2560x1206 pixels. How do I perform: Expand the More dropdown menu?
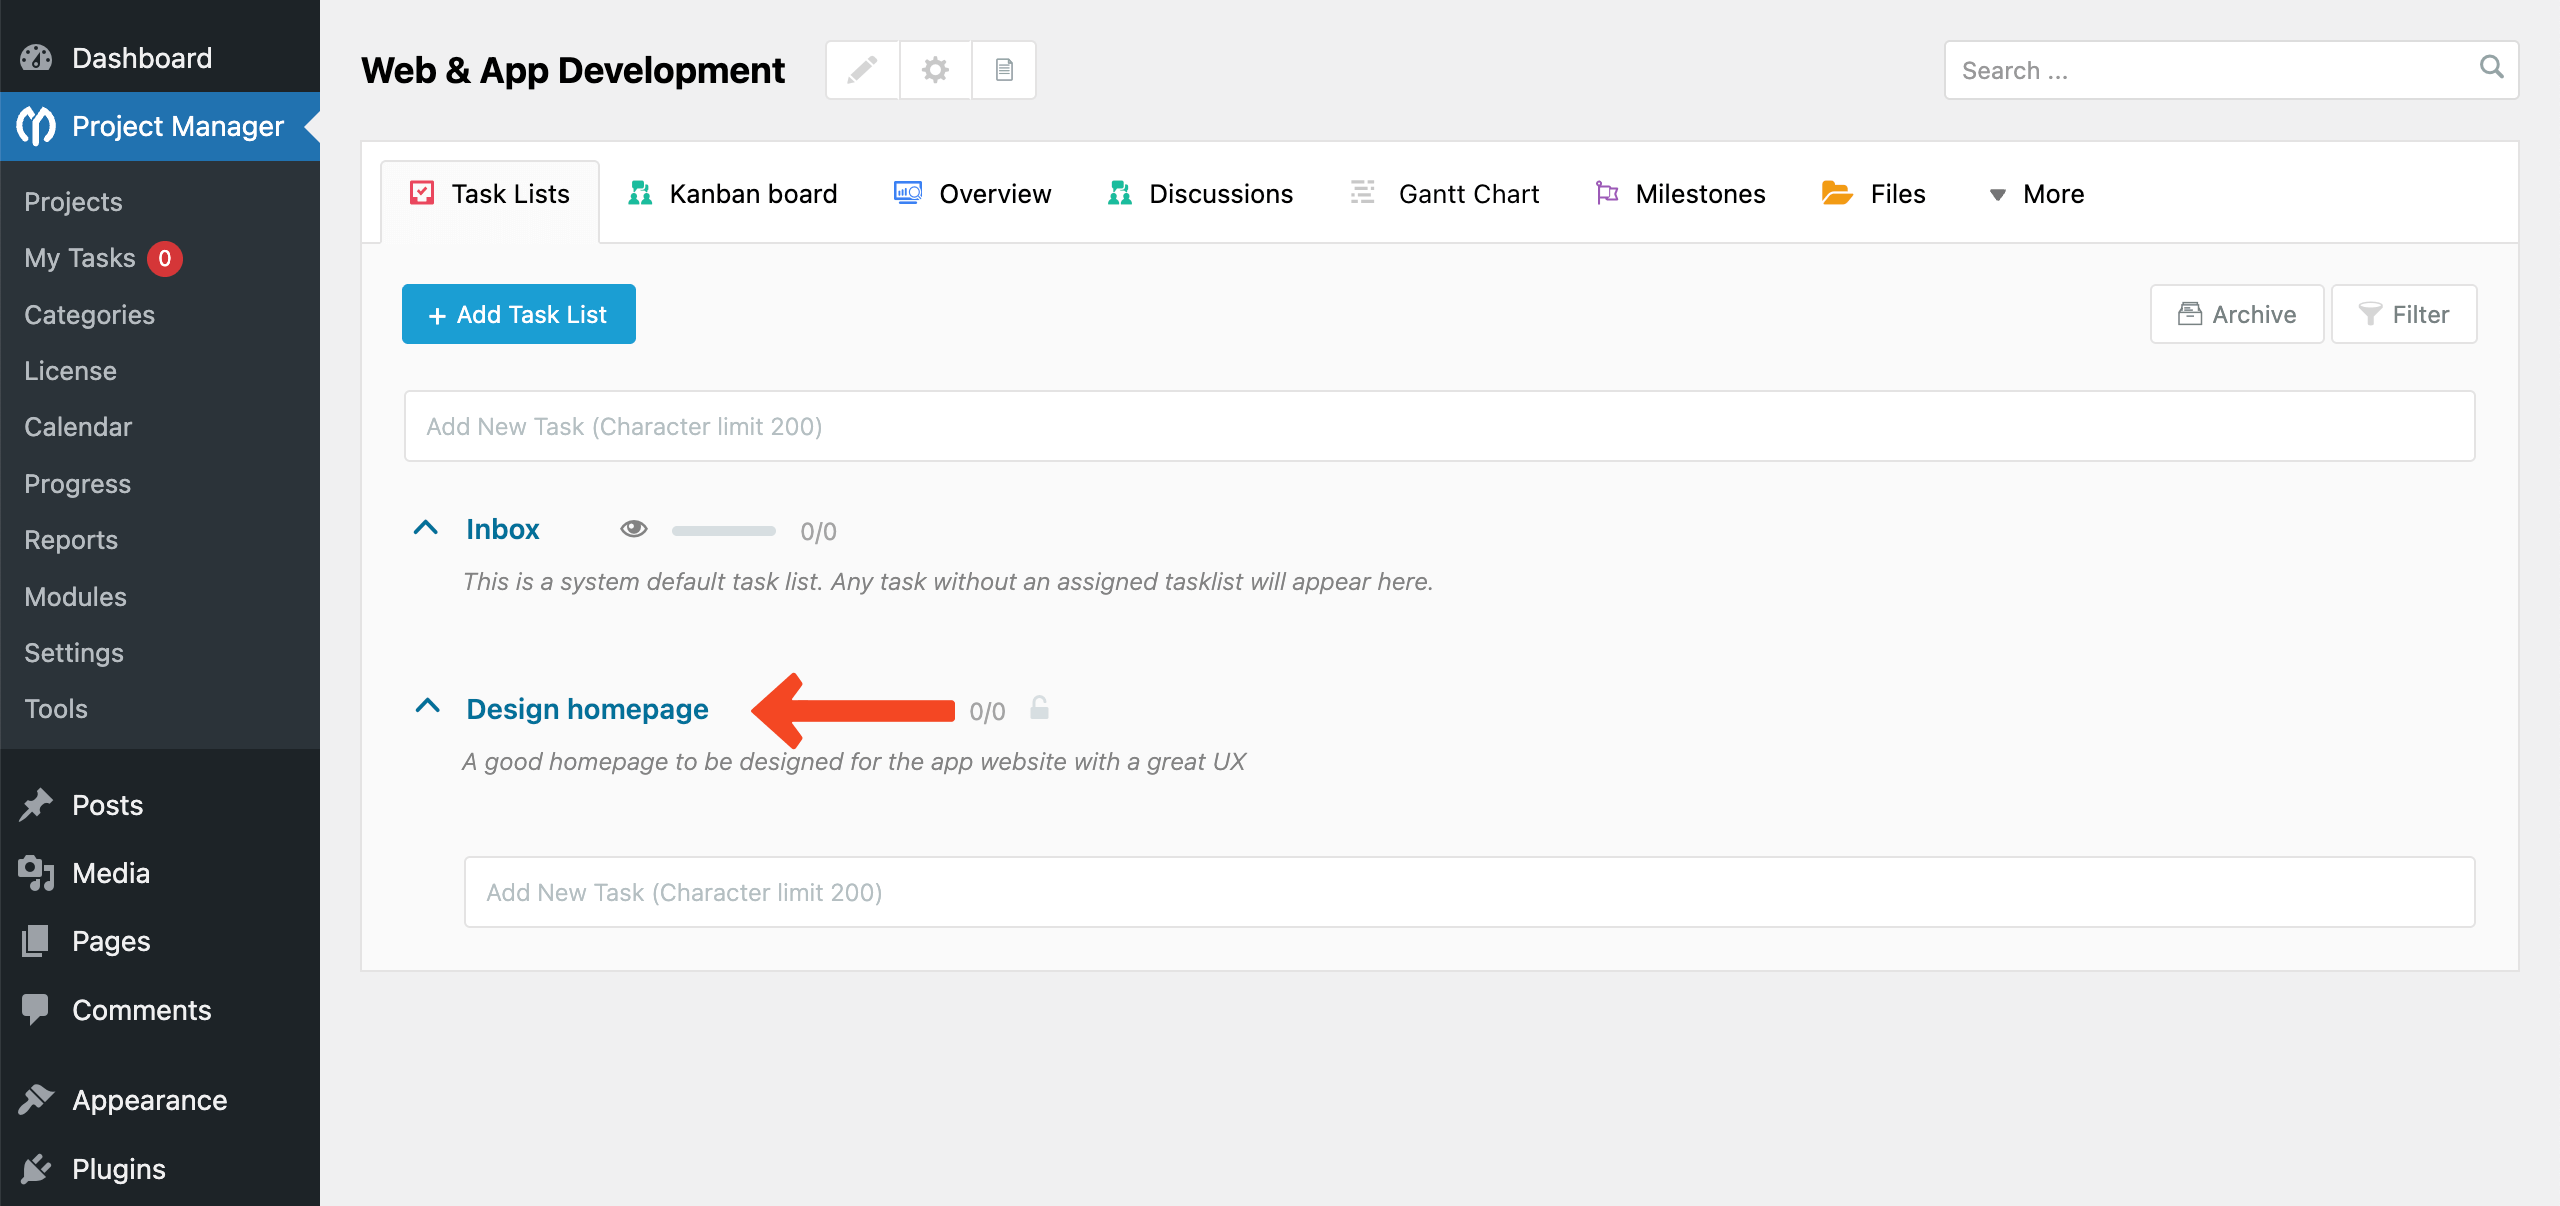[2036, 194]
